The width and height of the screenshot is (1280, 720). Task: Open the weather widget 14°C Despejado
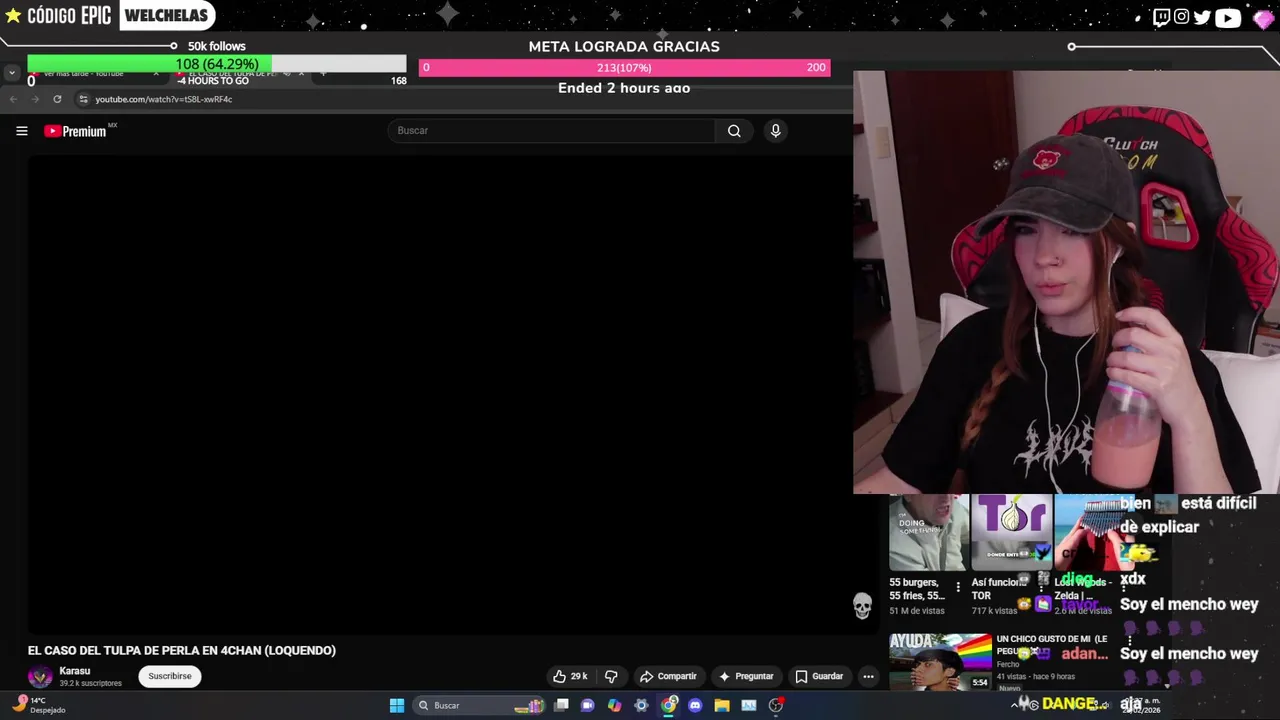pos(38,705)
